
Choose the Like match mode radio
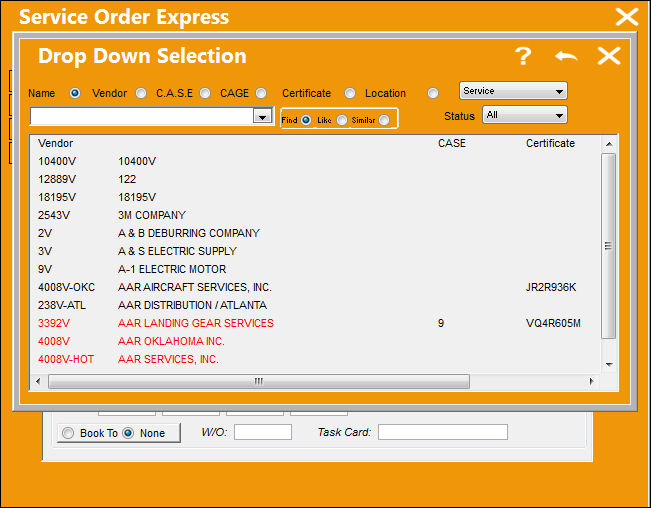point(342,120)
